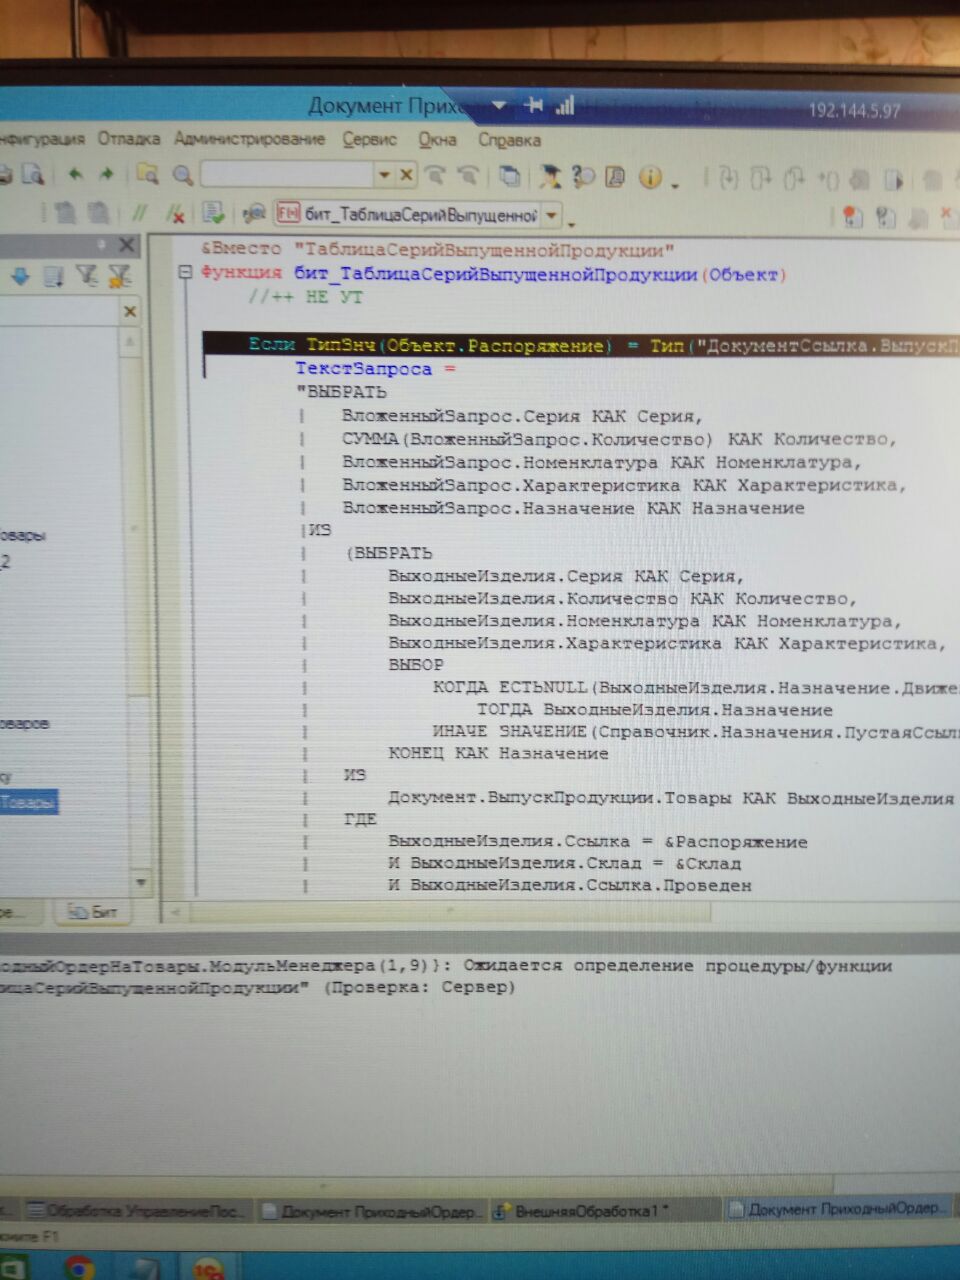Click the uncomment block icon with red X

(x=175, y=213)
